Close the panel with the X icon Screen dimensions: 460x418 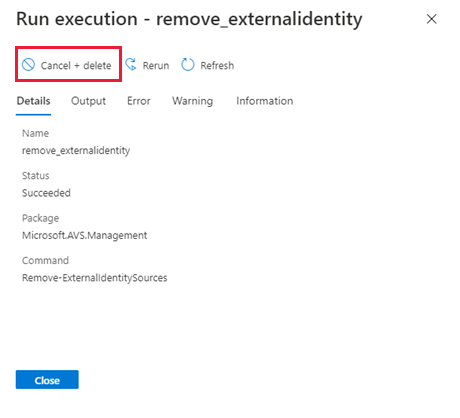click(432, 19)
